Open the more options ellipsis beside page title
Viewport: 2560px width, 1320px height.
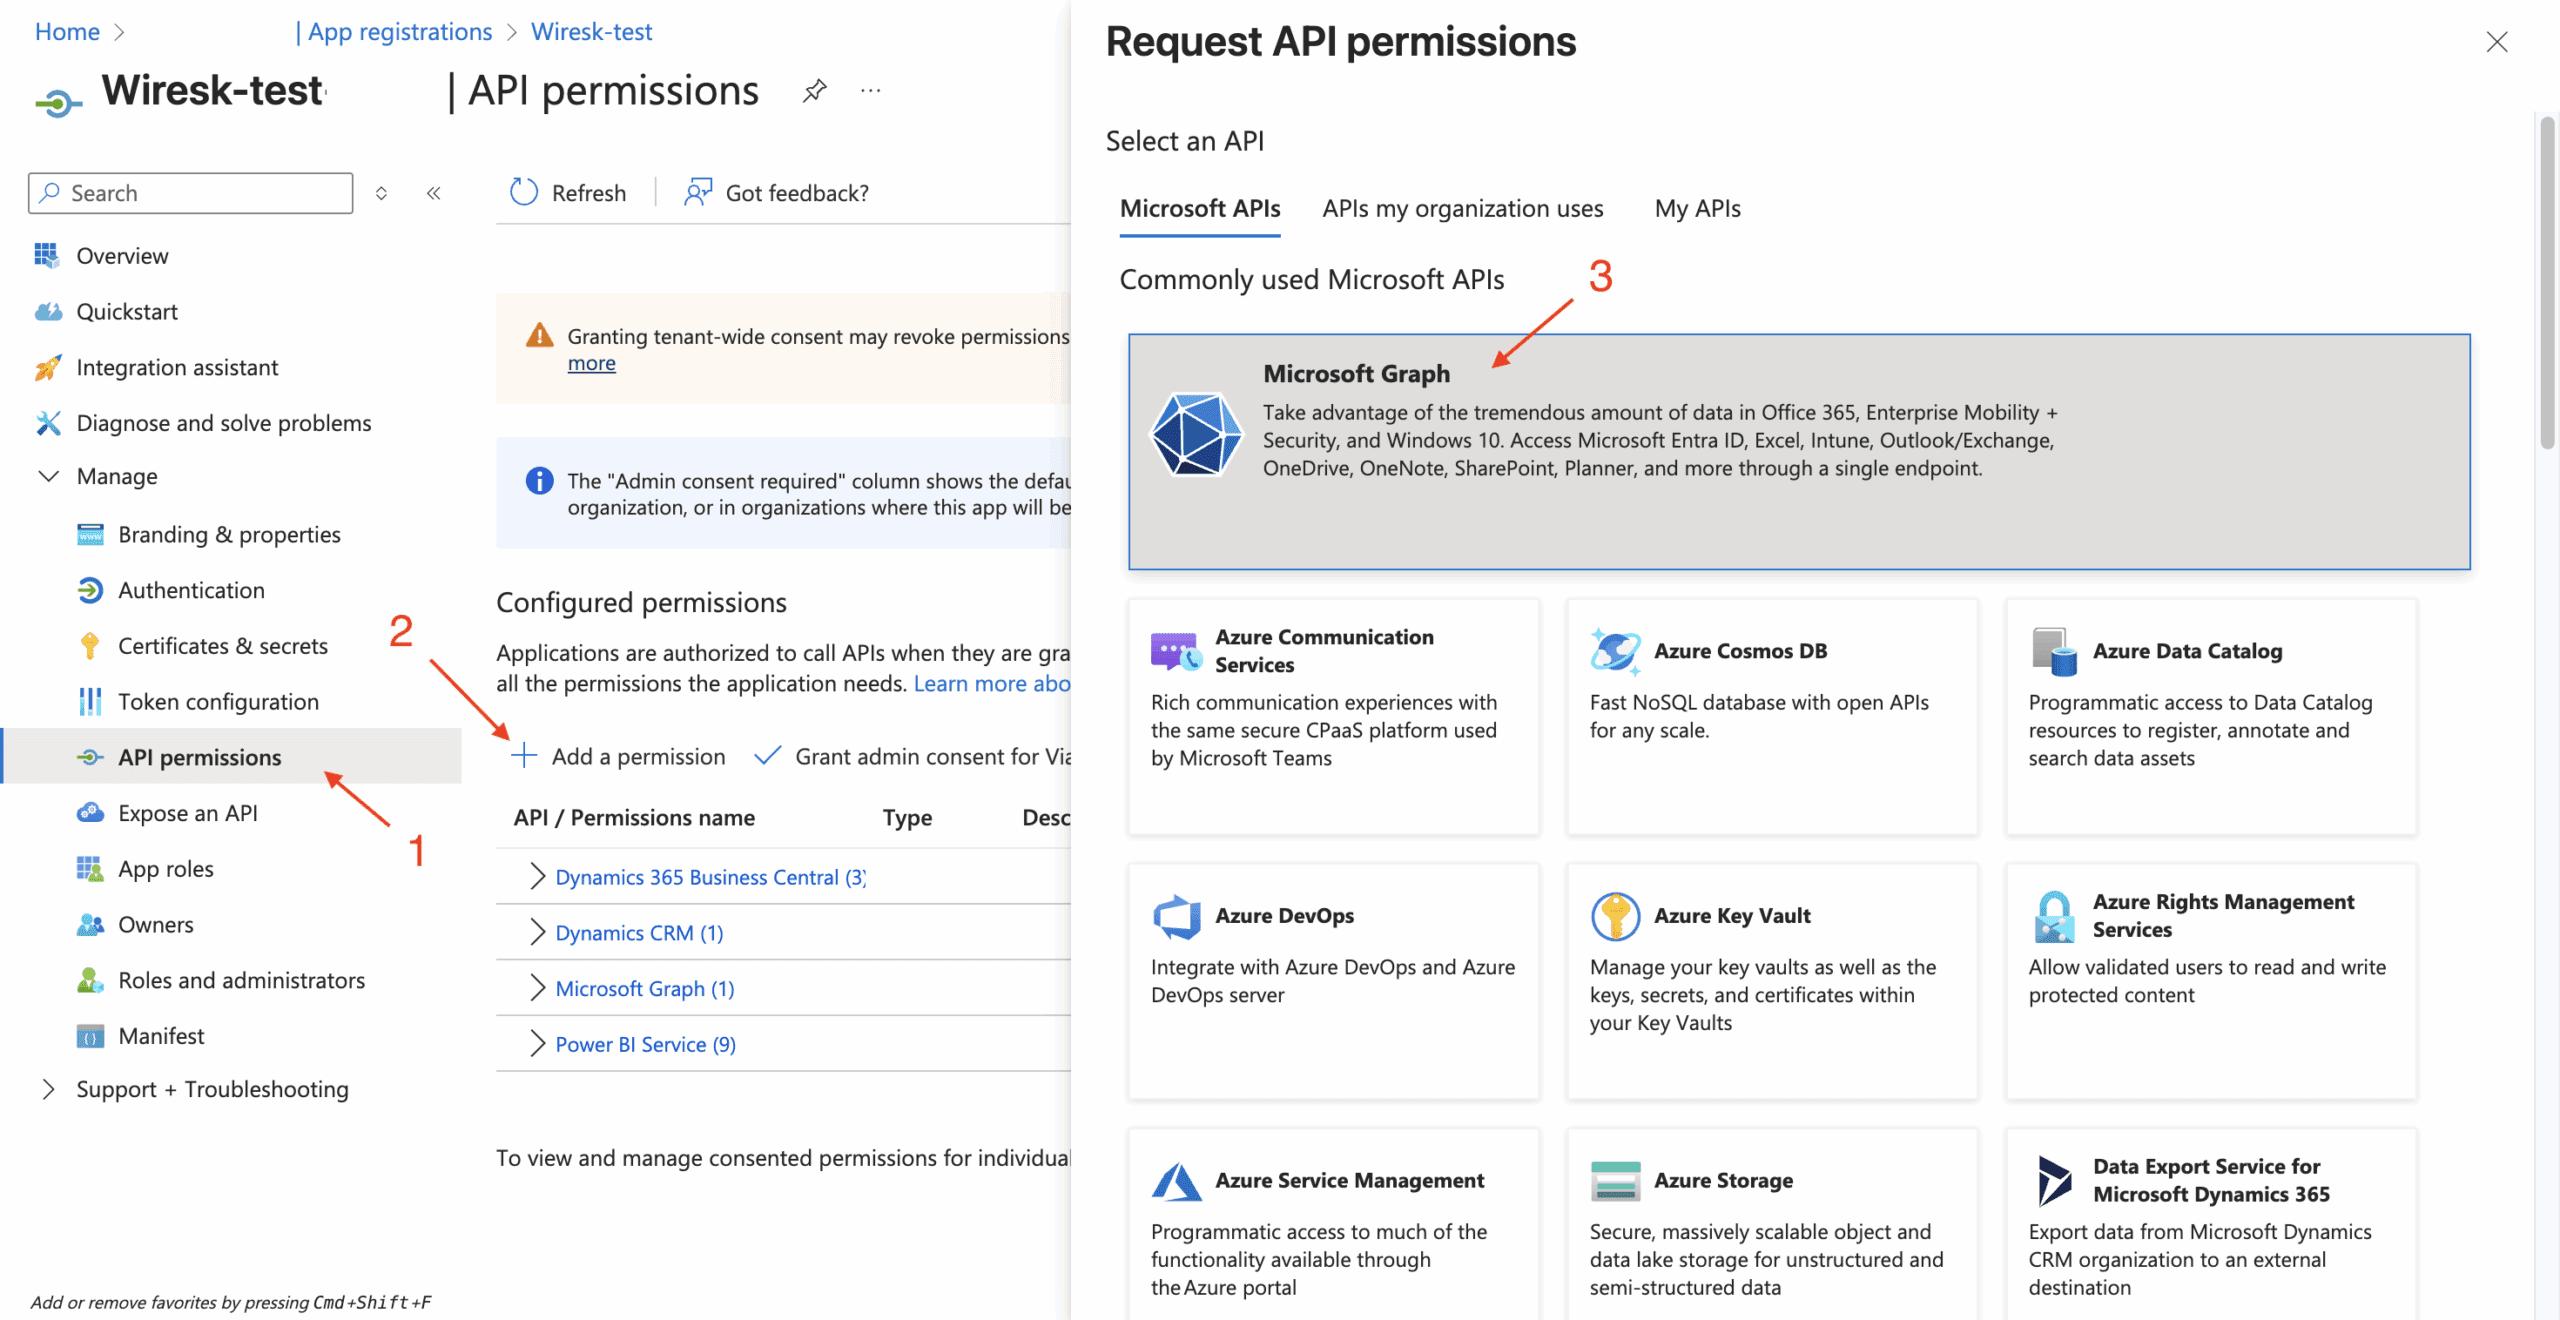coord(871,91)
